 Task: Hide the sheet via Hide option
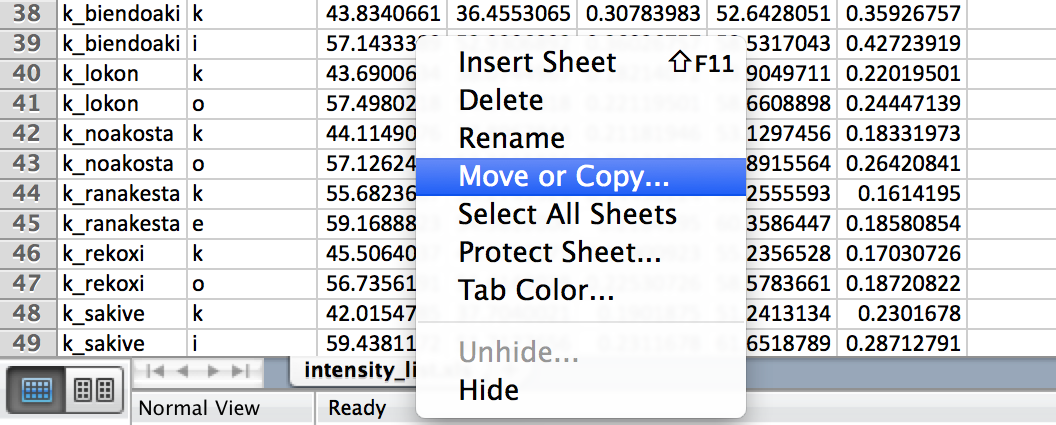(488, 390)
